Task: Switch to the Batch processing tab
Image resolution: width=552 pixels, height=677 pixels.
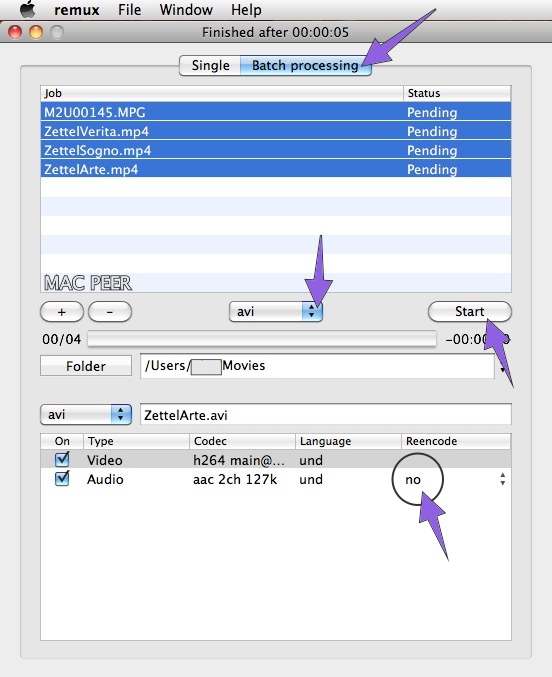Action: [x=305, y=66]
